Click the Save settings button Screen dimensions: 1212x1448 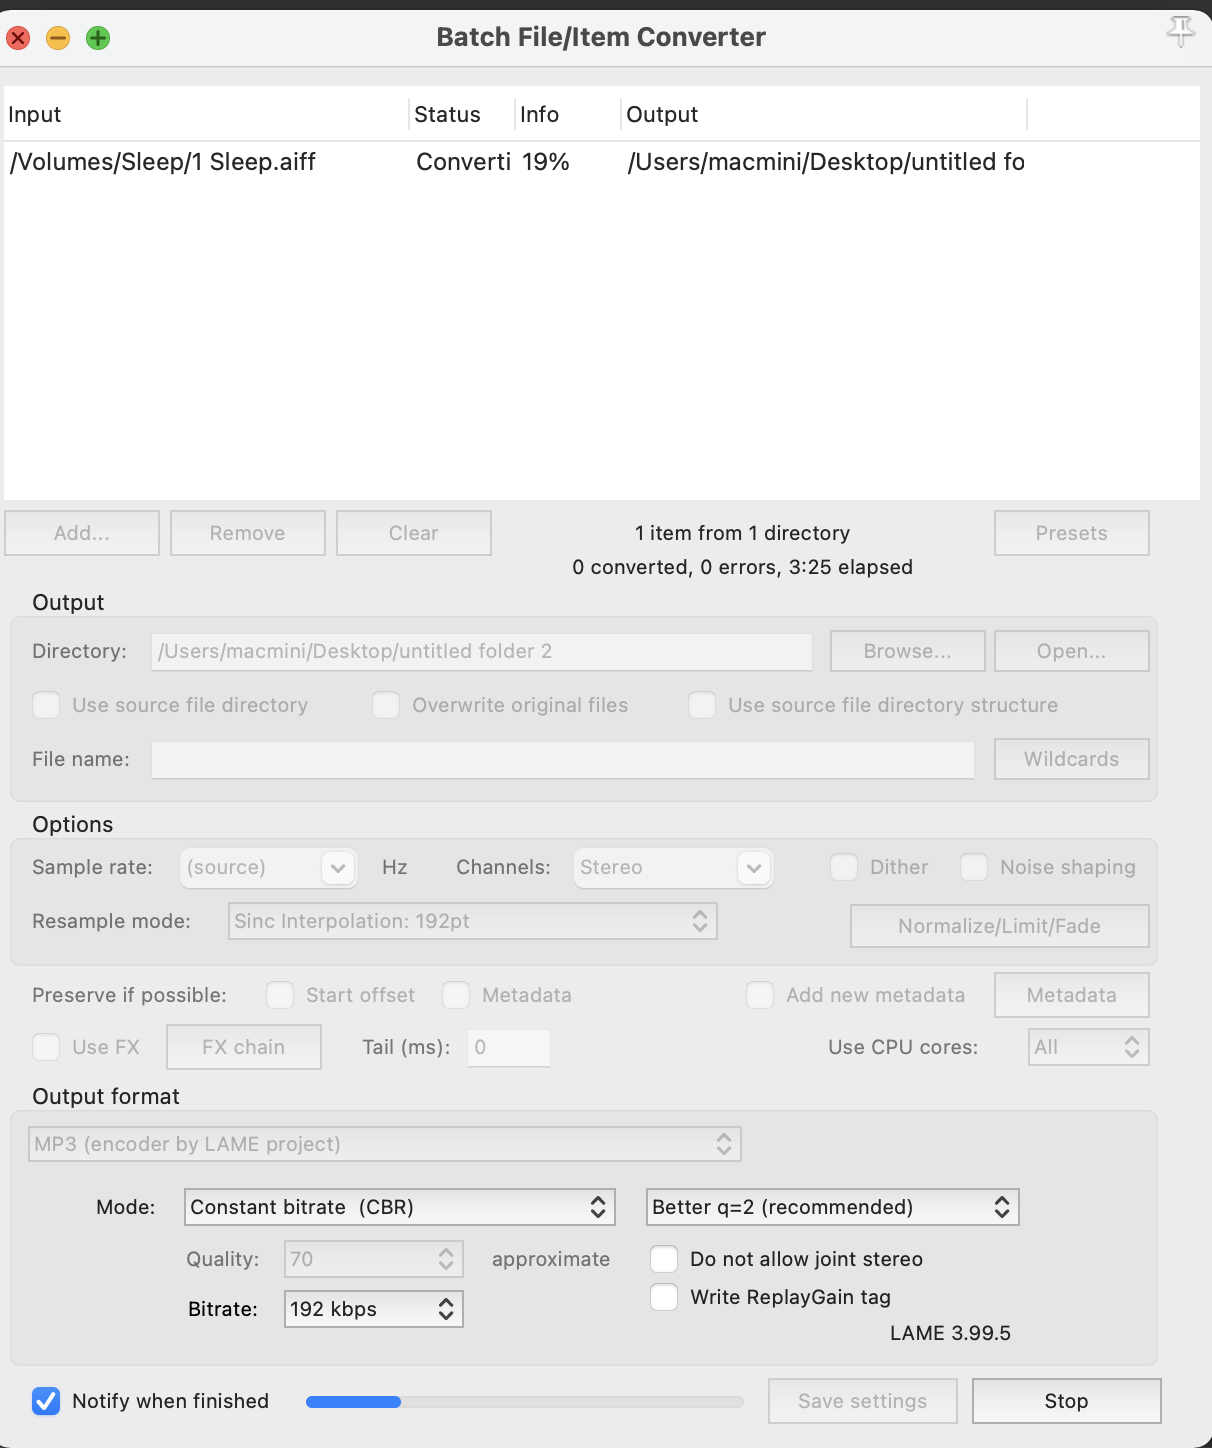862,1401
